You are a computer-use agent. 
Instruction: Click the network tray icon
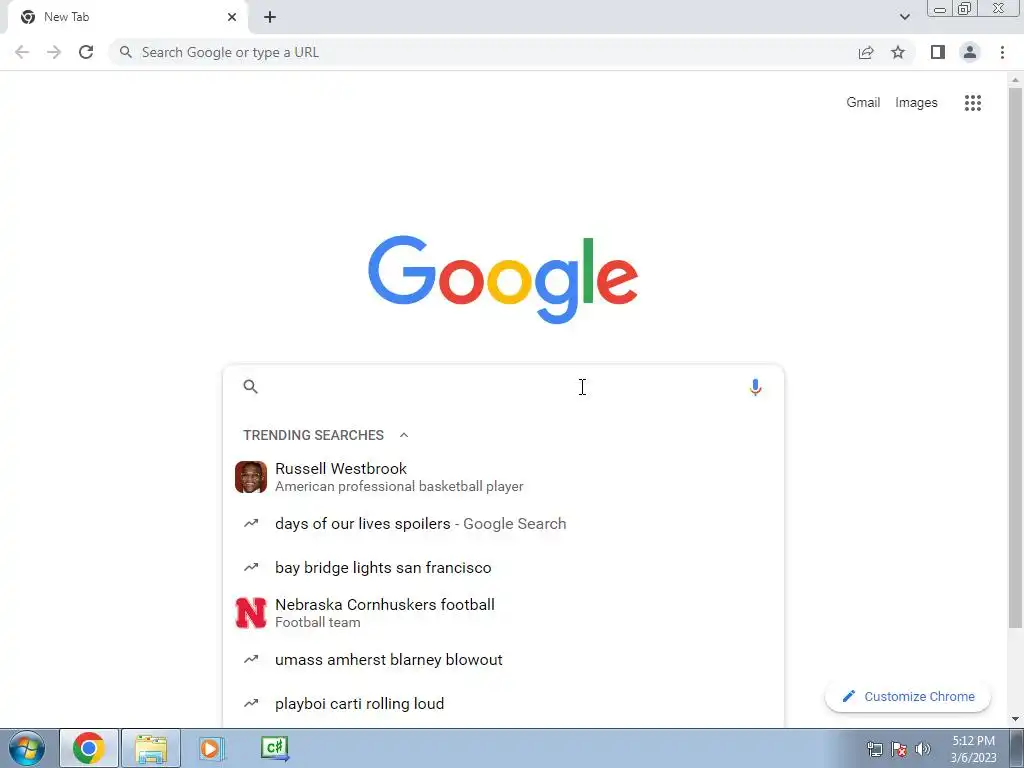pyautogui.click(x=874, y=749)
